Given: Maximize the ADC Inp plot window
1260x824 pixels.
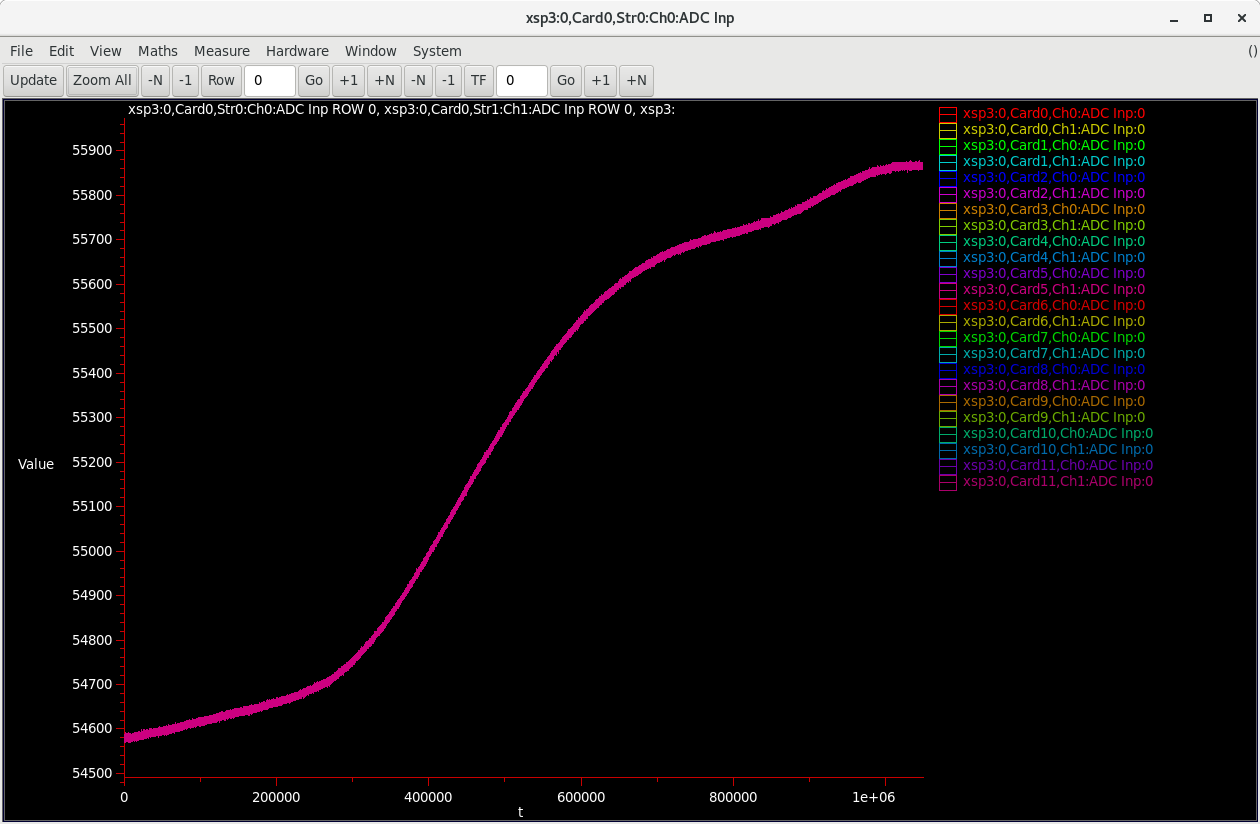Looking at the screenshot, I should (1208, 18).
